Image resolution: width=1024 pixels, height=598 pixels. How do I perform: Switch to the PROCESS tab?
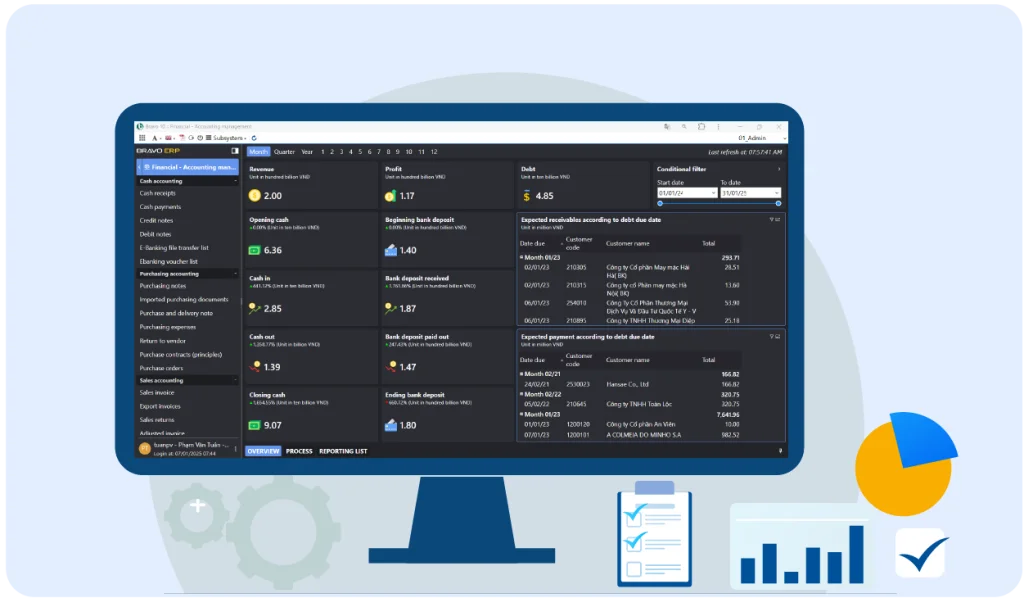pyautogui.click(x=299, y=451)
